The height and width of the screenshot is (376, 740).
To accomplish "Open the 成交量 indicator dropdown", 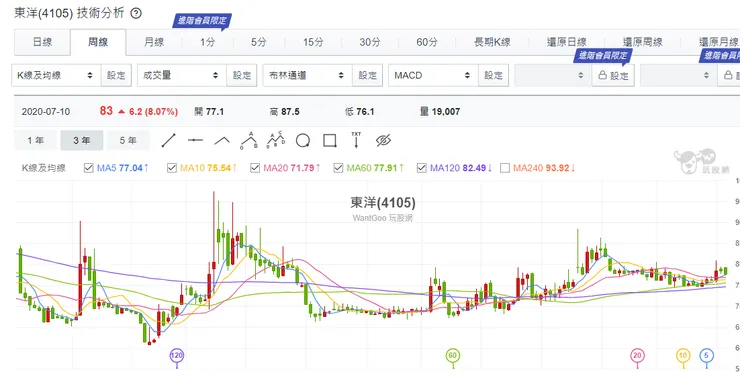I will coord(182,75).
